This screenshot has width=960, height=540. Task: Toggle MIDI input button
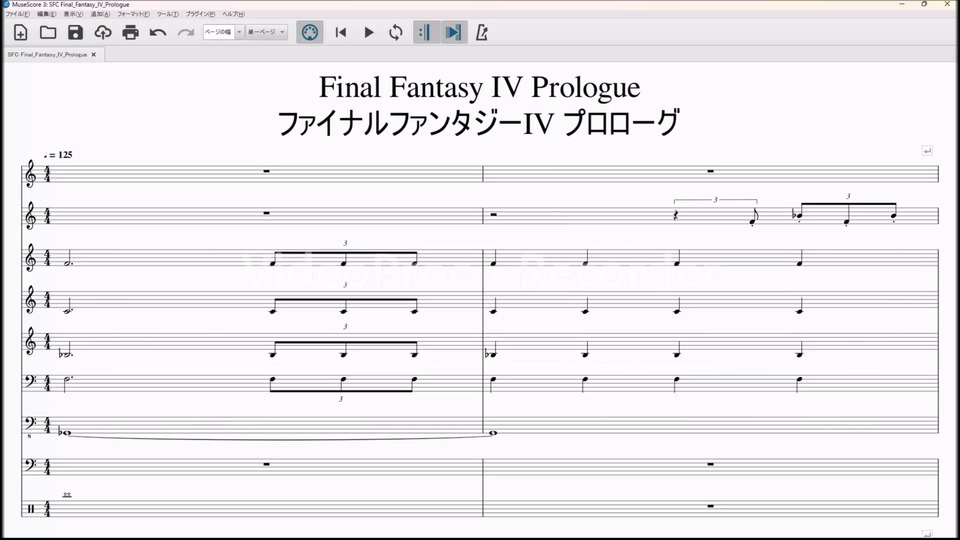310,32
